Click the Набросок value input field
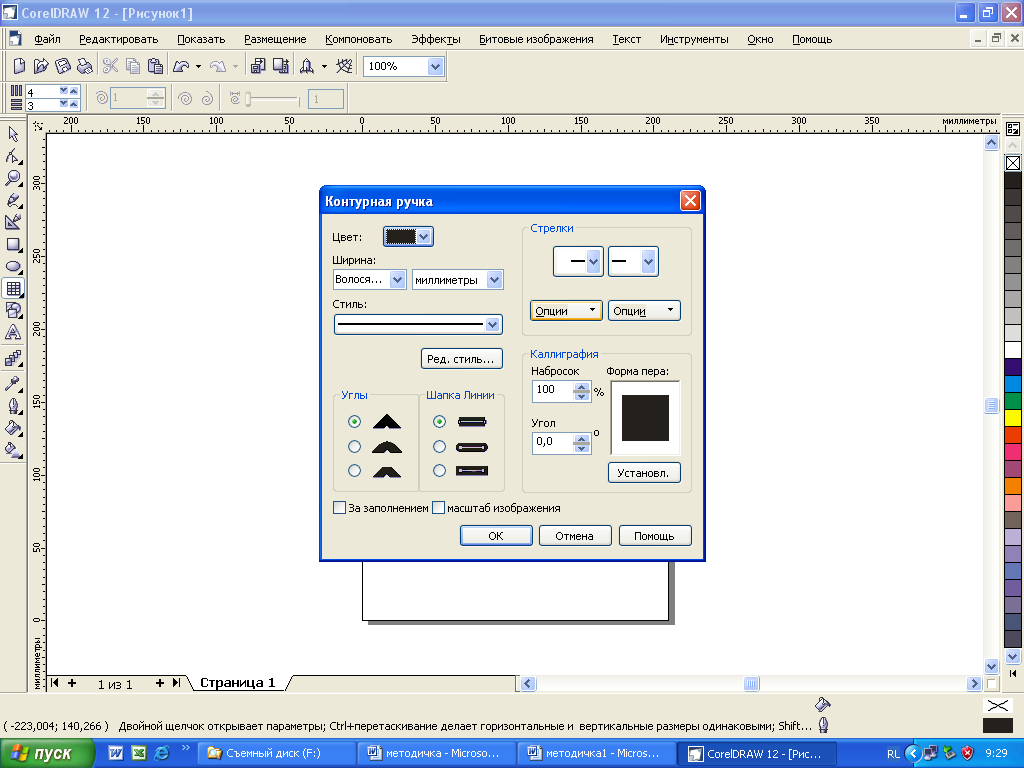The width and height of the screenshot is (1024, 768). coord(553,390)
